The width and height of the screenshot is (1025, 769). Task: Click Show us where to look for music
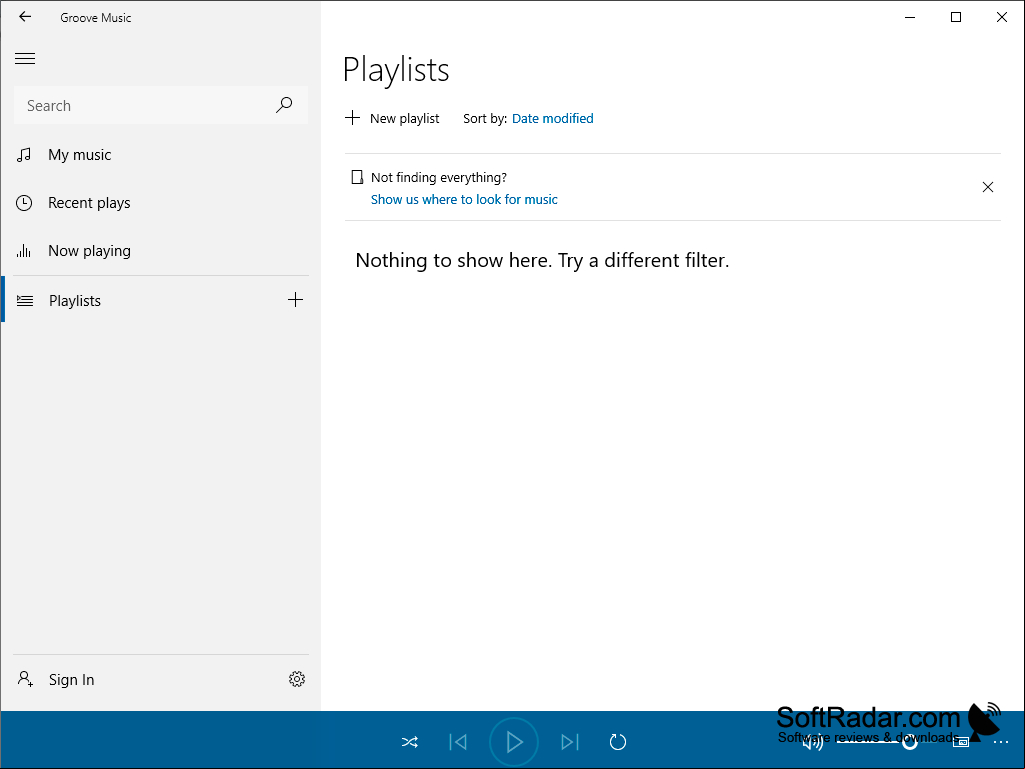[464, 199]
